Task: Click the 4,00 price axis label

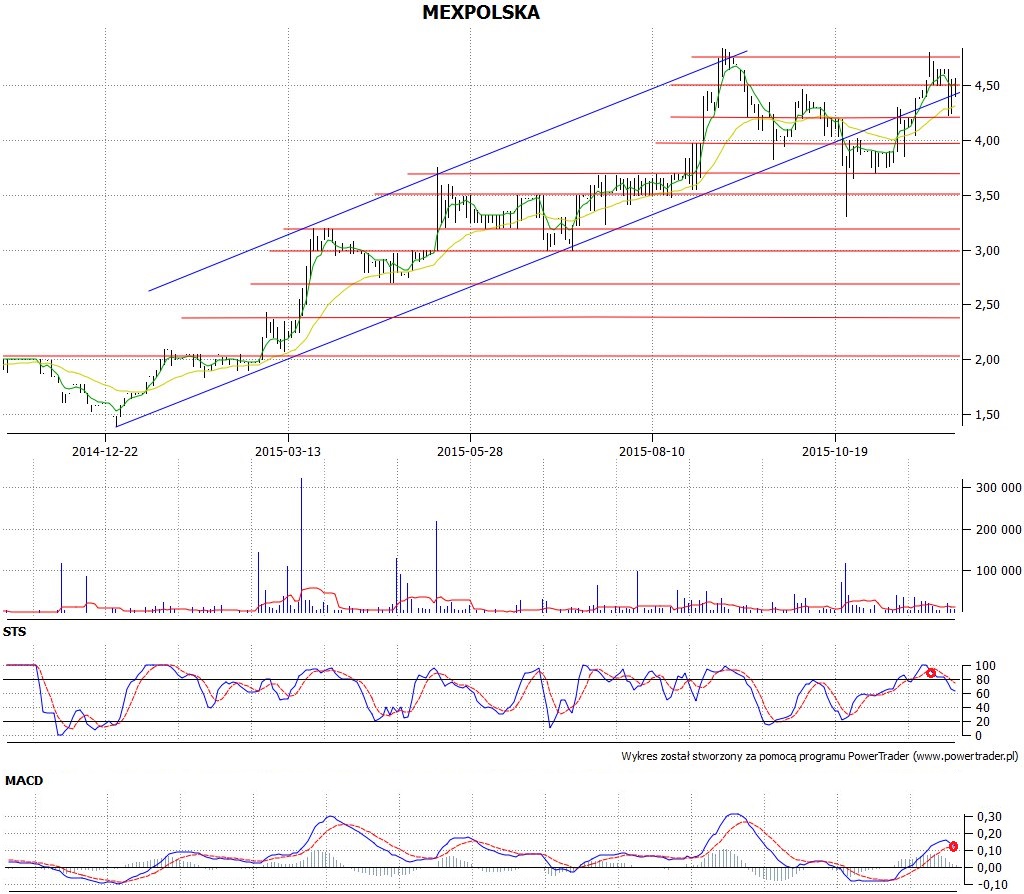Action: 987,140
